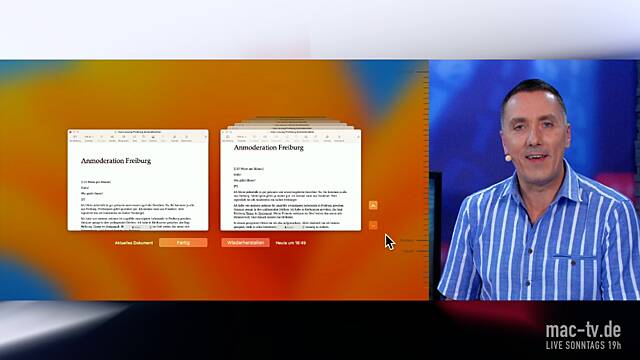
Task: Open Darstellung menu in current document toolbar
Action: coord(75,138)
